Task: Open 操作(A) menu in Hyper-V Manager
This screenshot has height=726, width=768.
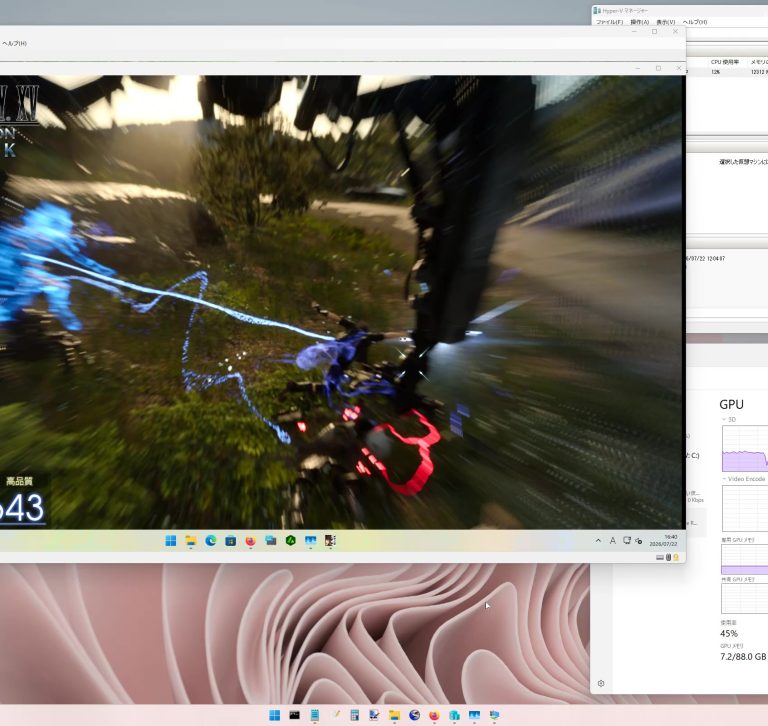Action: click(640, 22)
